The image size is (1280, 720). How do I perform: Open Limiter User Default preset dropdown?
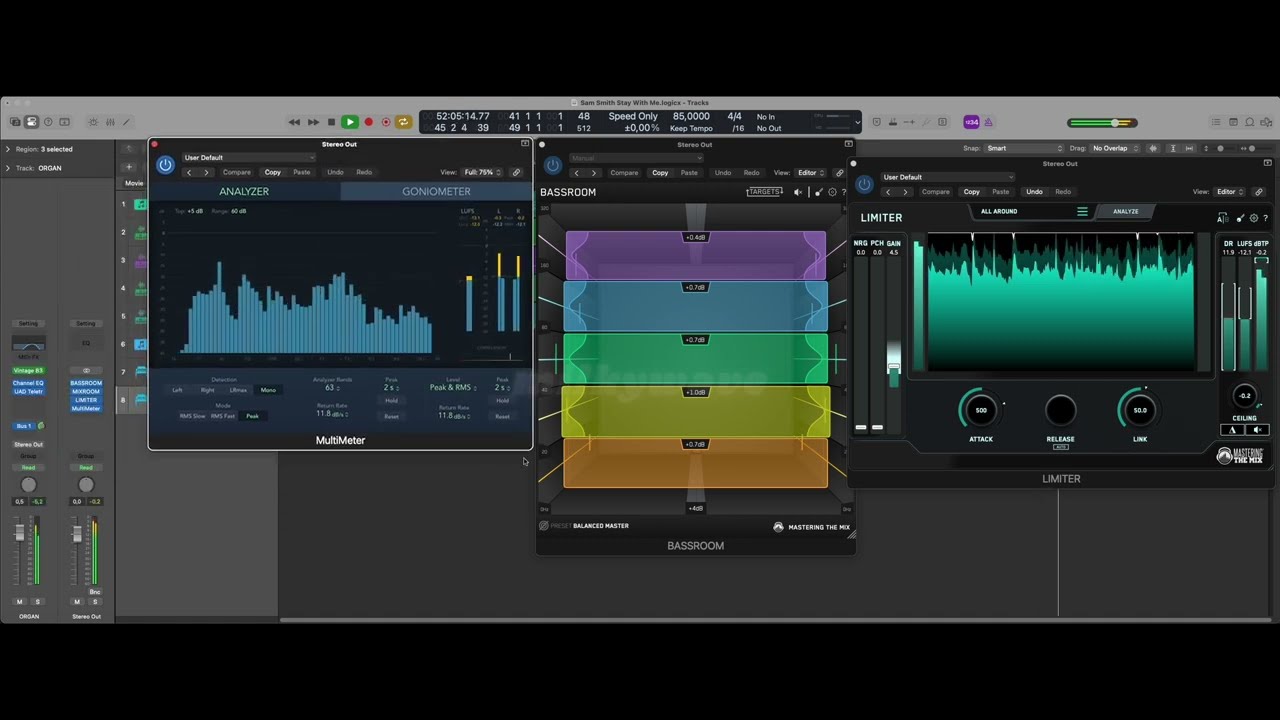[947, 177]
